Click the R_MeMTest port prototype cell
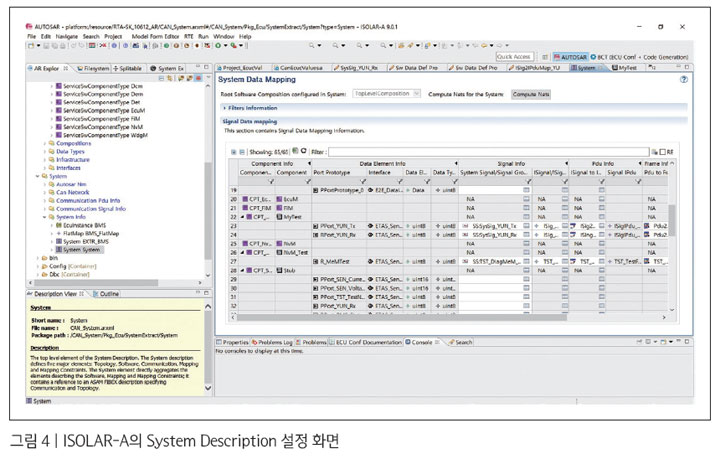This screenshot has width=720, height=459. pyautogui.click(x=339, y=262)
